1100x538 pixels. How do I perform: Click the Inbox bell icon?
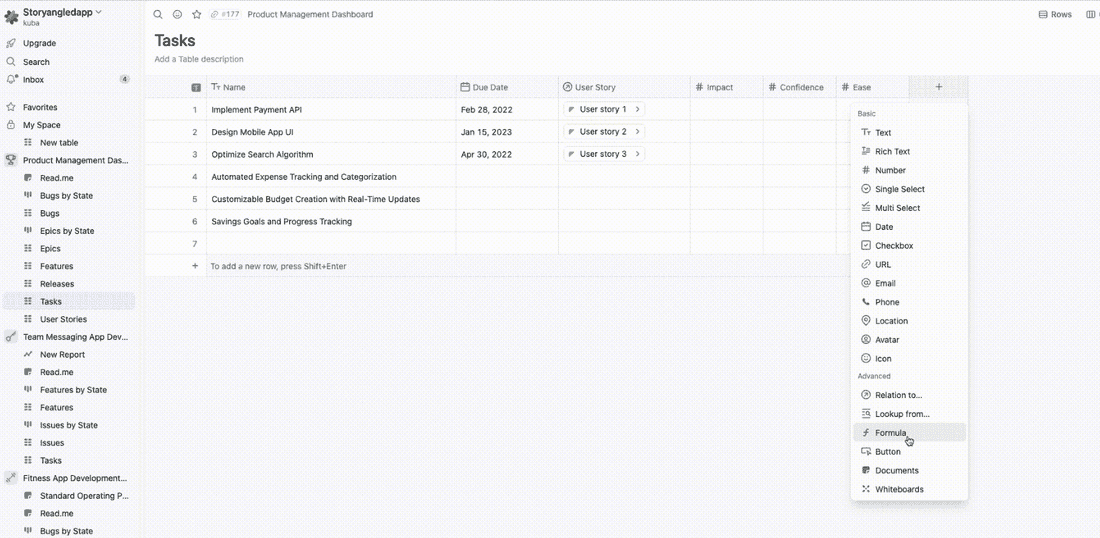point(11,80)
